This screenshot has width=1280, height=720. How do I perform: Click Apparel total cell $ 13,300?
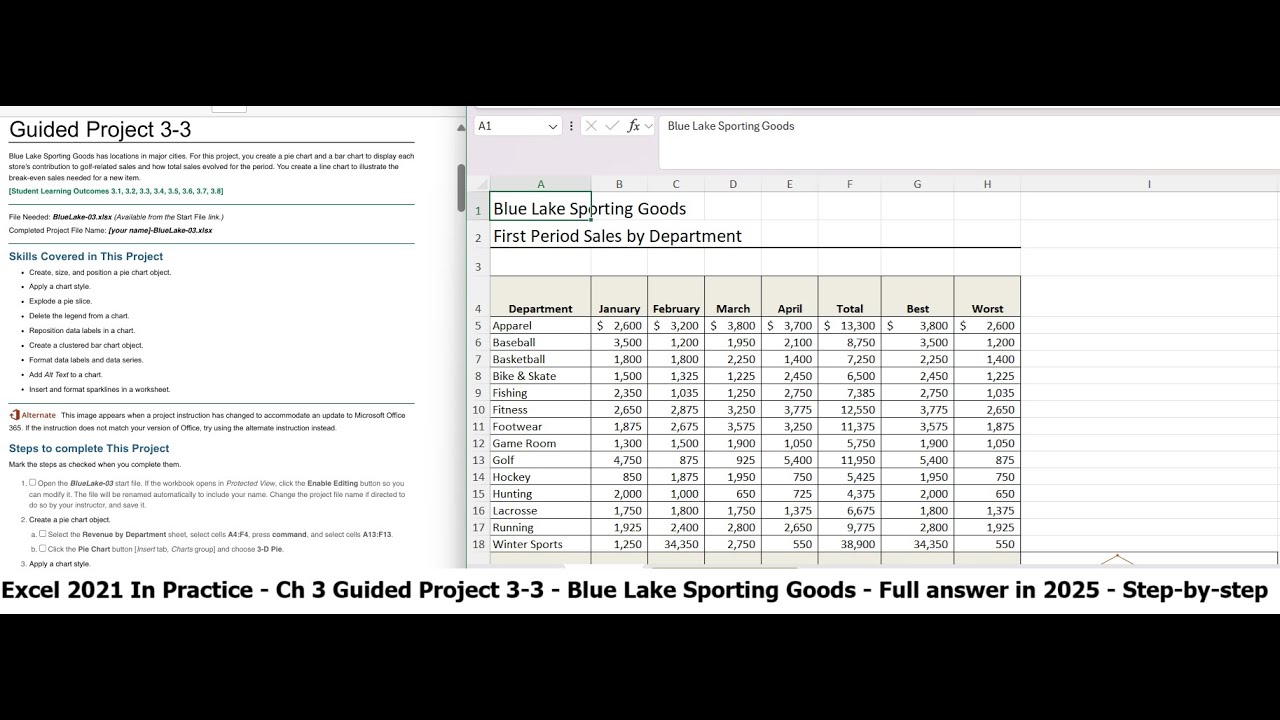(850, 326)
